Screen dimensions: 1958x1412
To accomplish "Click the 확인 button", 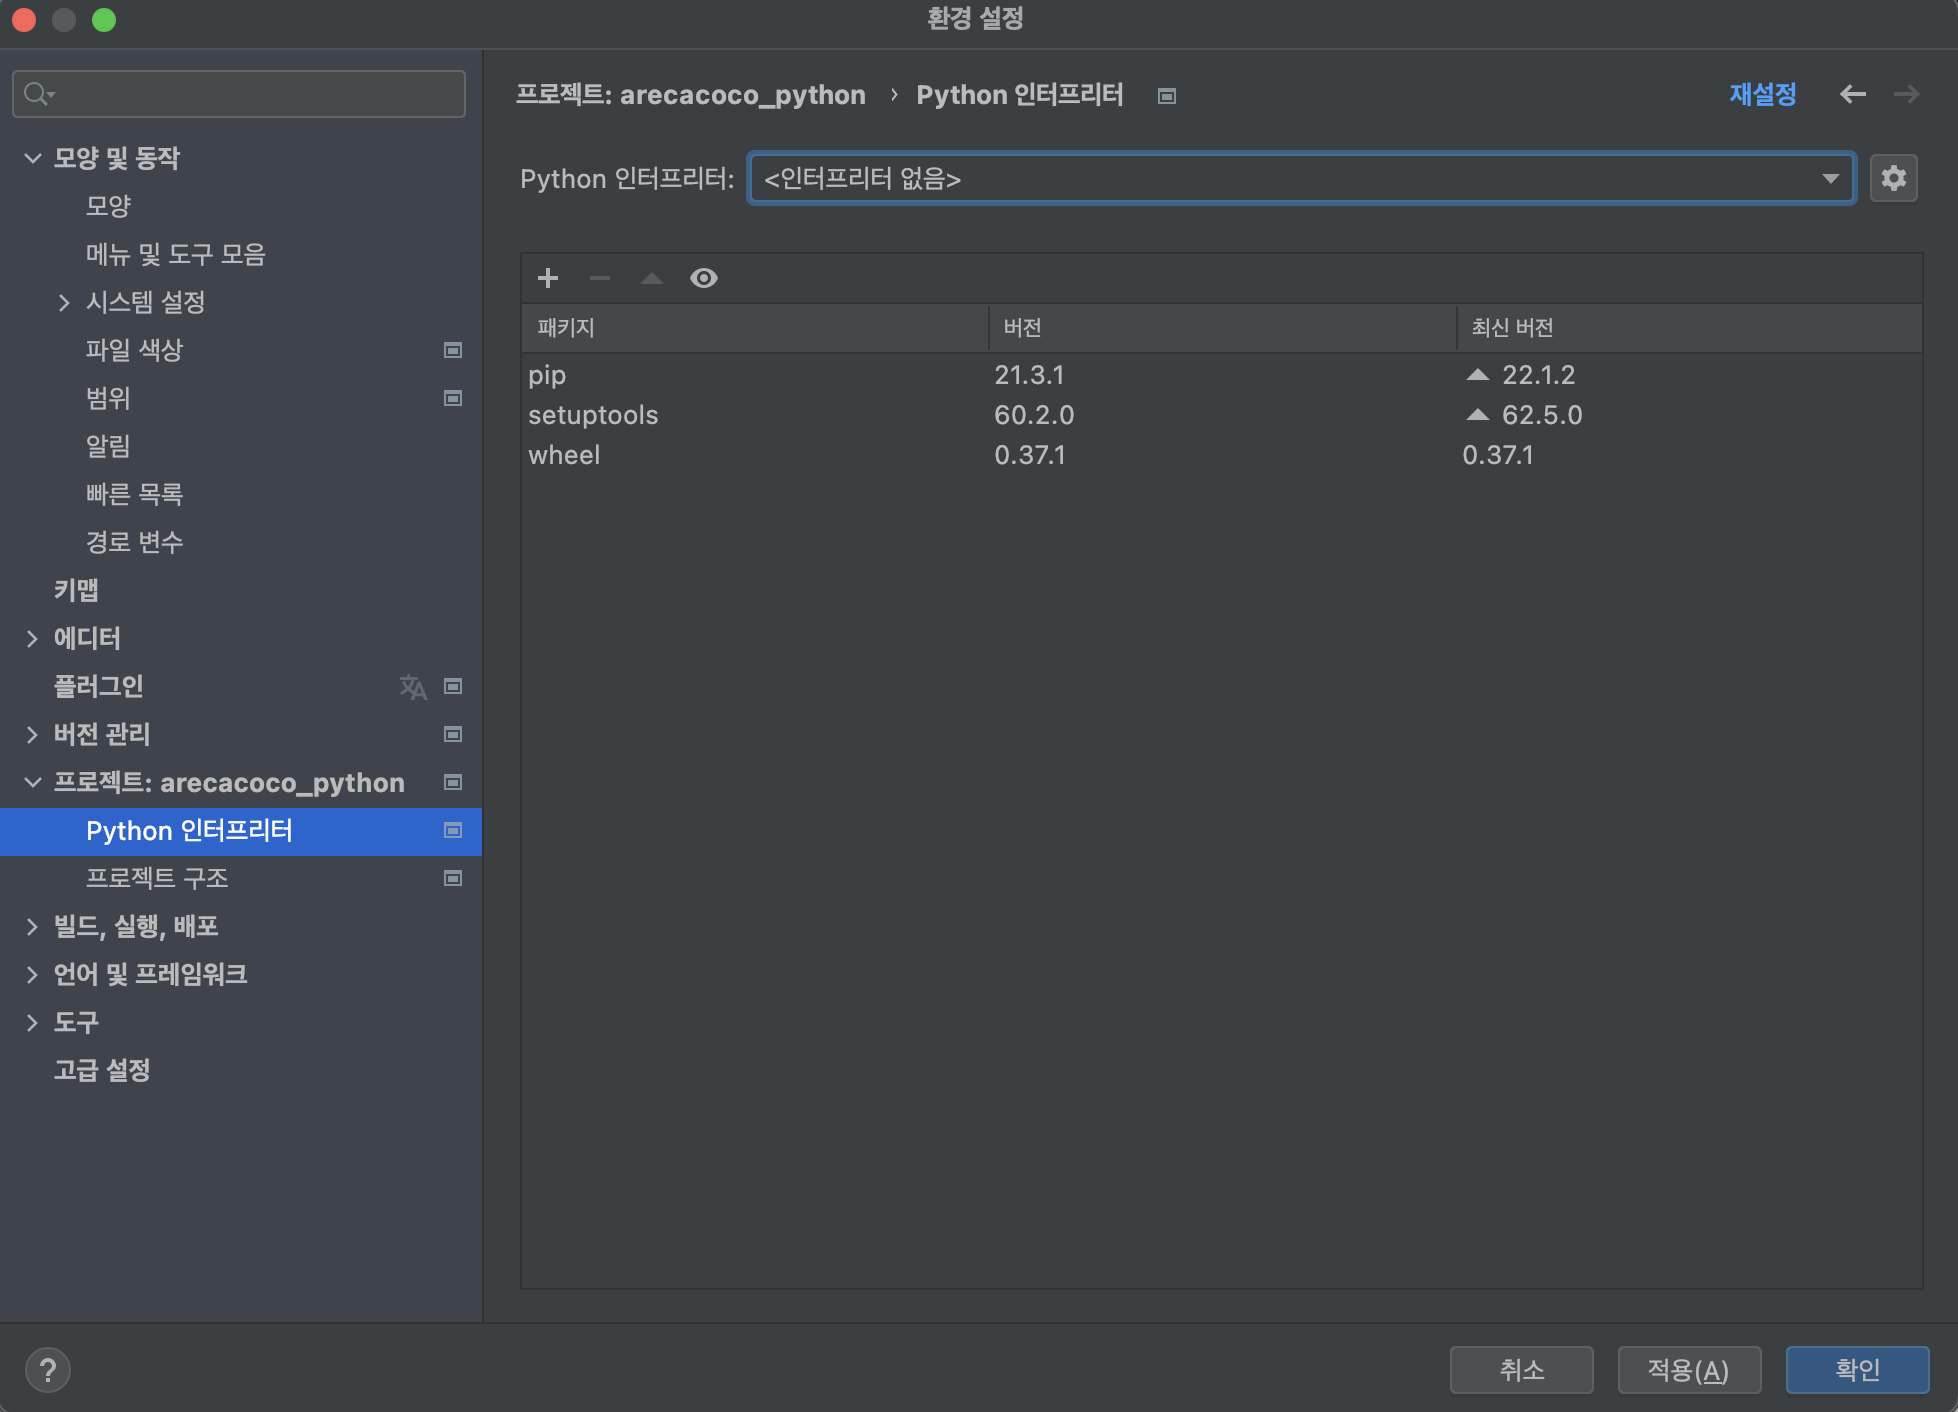I will click(1857, 1369).
